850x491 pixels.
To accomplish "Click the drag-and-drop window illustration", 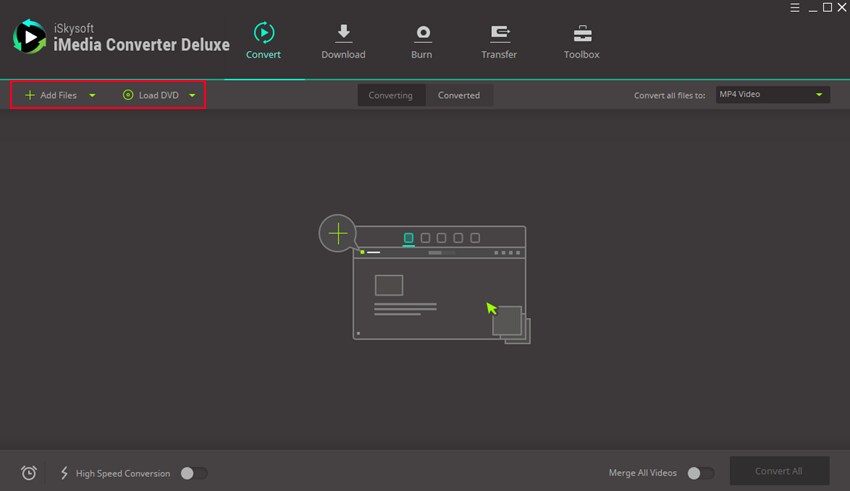I will pos(440,285).
